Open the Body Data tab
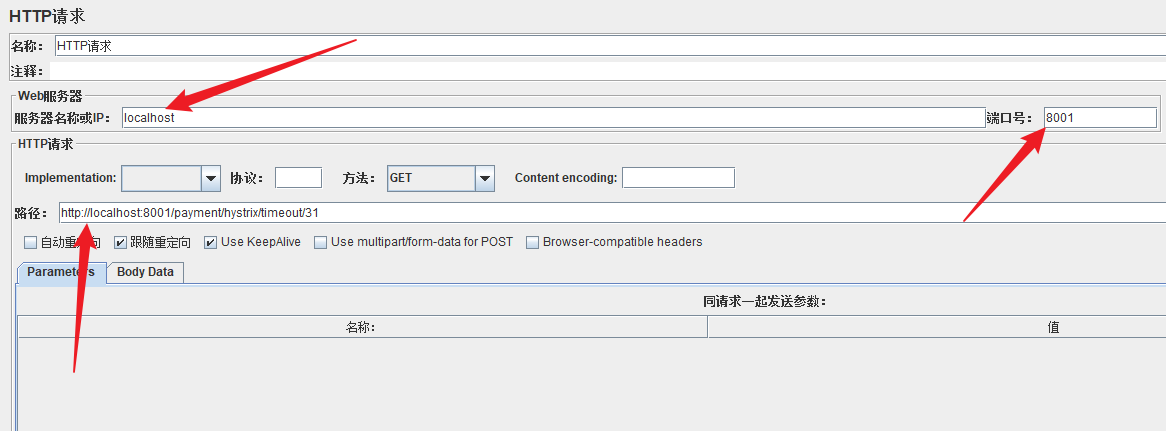 145,272
